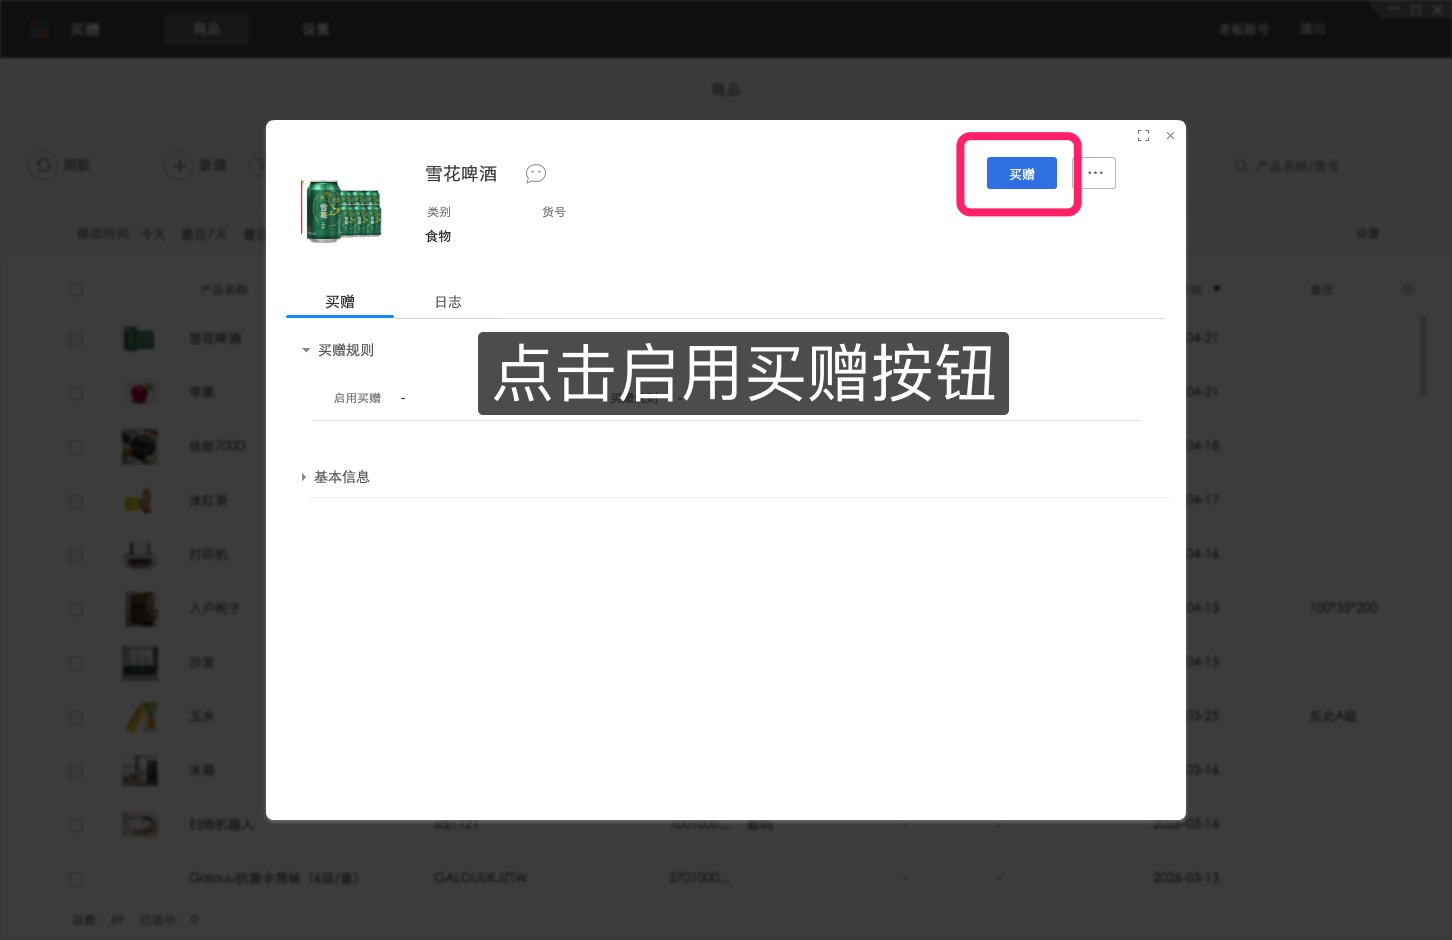
Task: Collapse the 买赠规则 section
Action: 306,350
